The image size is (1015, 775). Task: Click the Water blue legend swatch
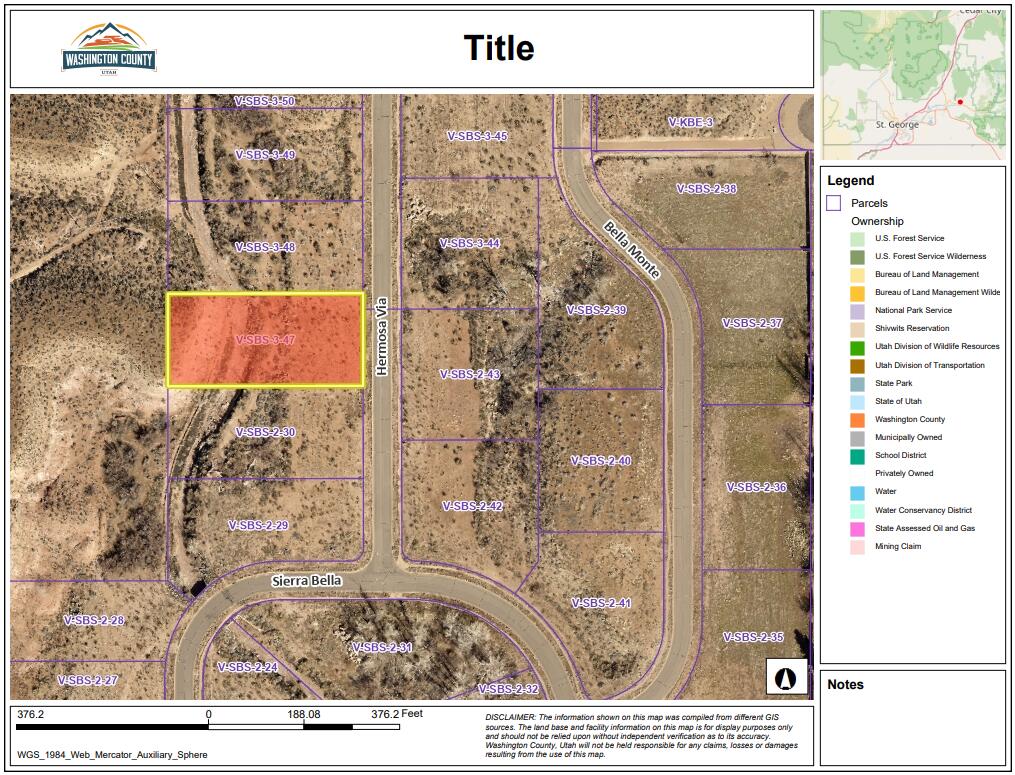[x=857, y=492]
